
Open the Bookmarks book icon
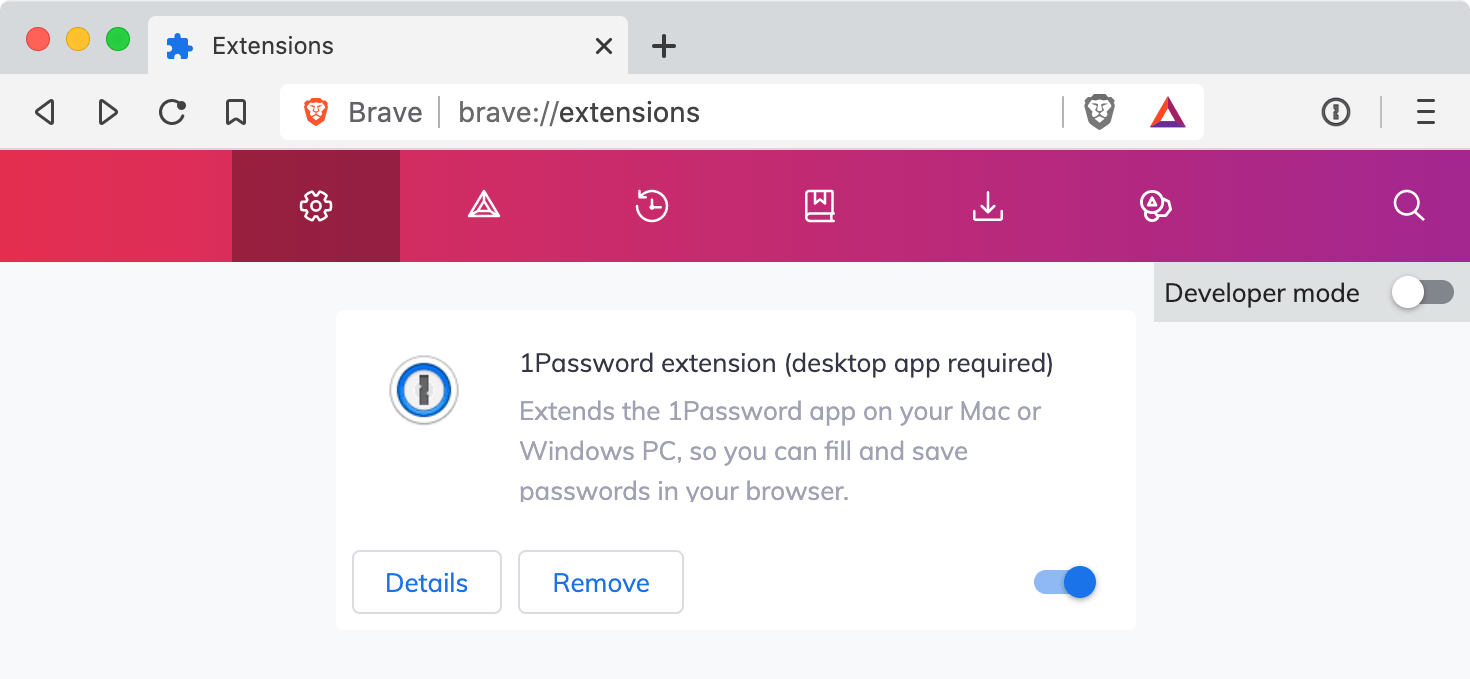[820, 206]
